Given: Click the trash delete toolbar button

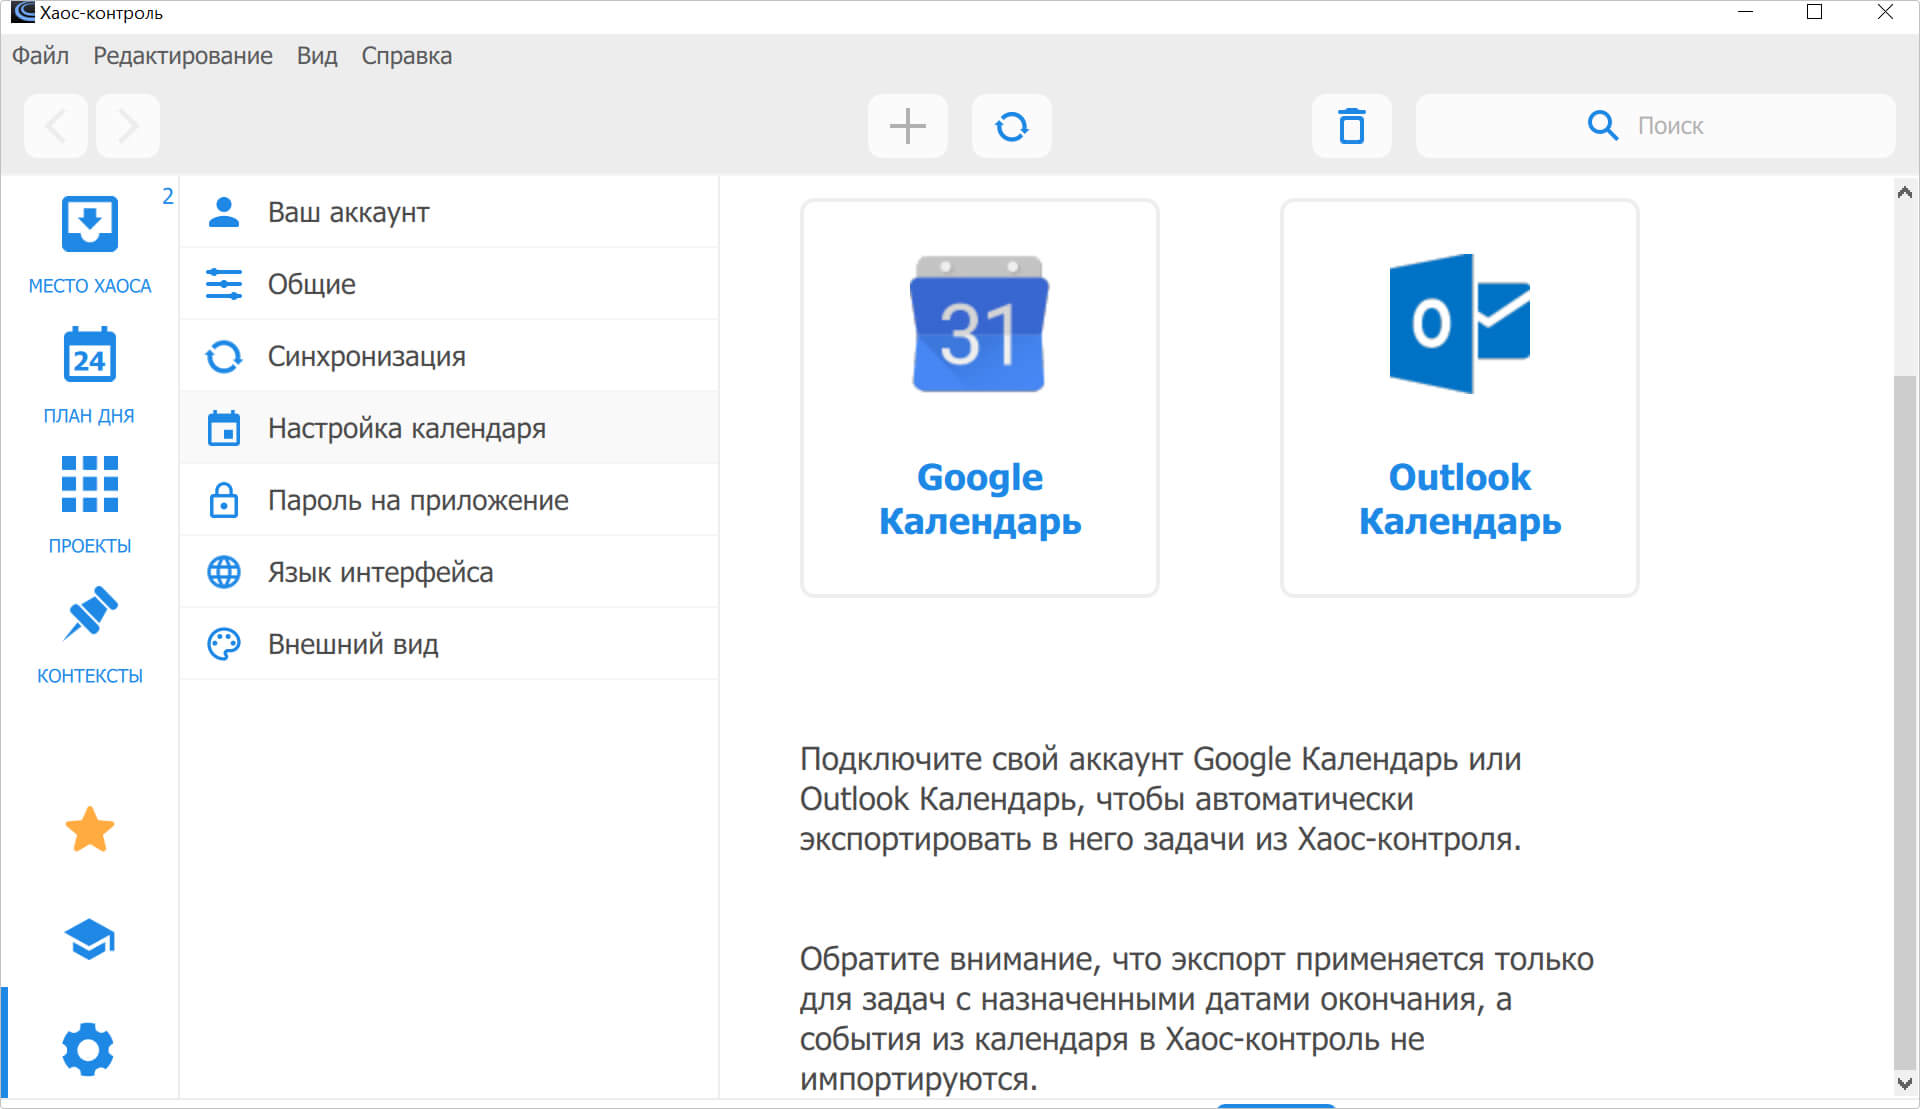Looking at the screenshot, I should [x=1351, y=126].
